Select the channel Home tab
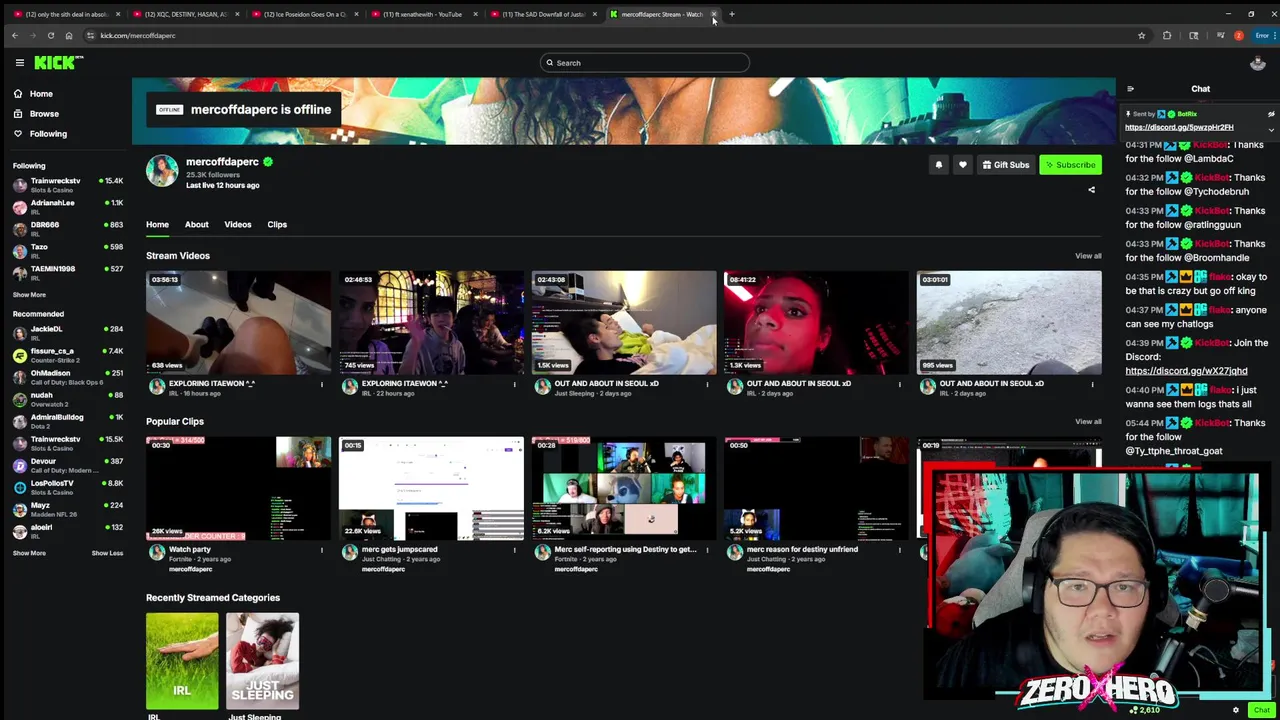The height and width of the screenshot is (720, 1280). pos(157,224)
